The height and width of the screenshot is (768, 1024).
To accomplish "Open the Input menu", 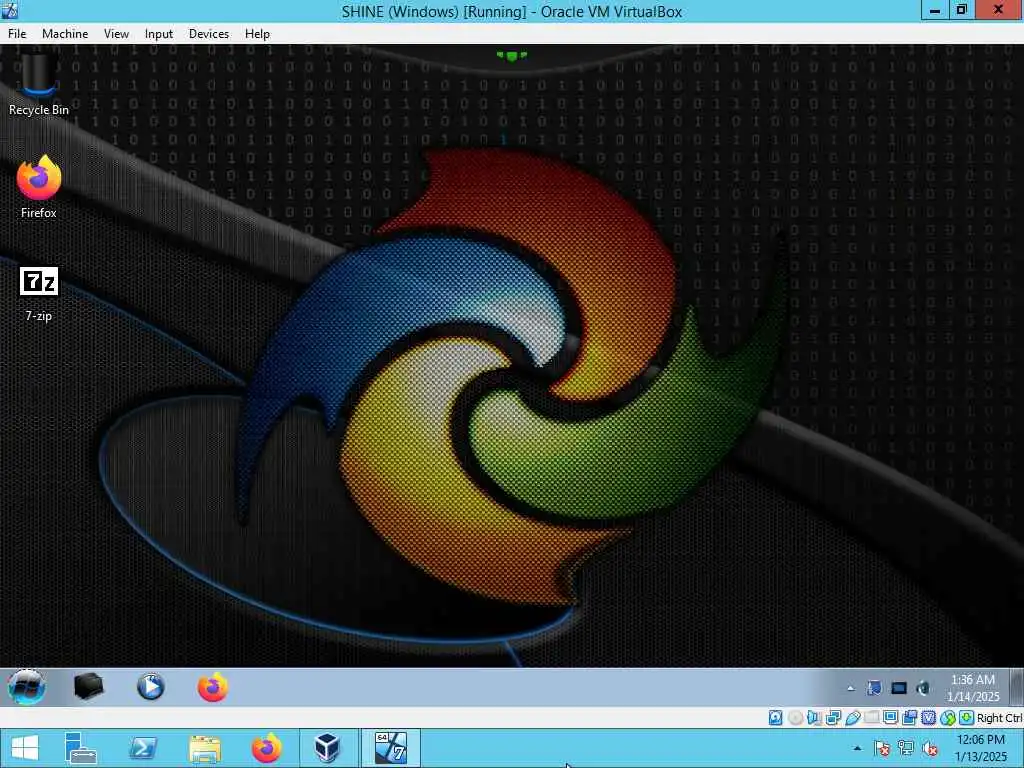I will 159,33.
